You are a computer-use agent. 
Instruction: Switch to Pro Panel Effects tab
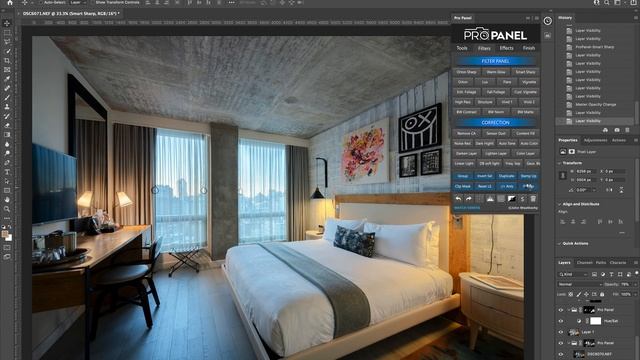[507, 48]
